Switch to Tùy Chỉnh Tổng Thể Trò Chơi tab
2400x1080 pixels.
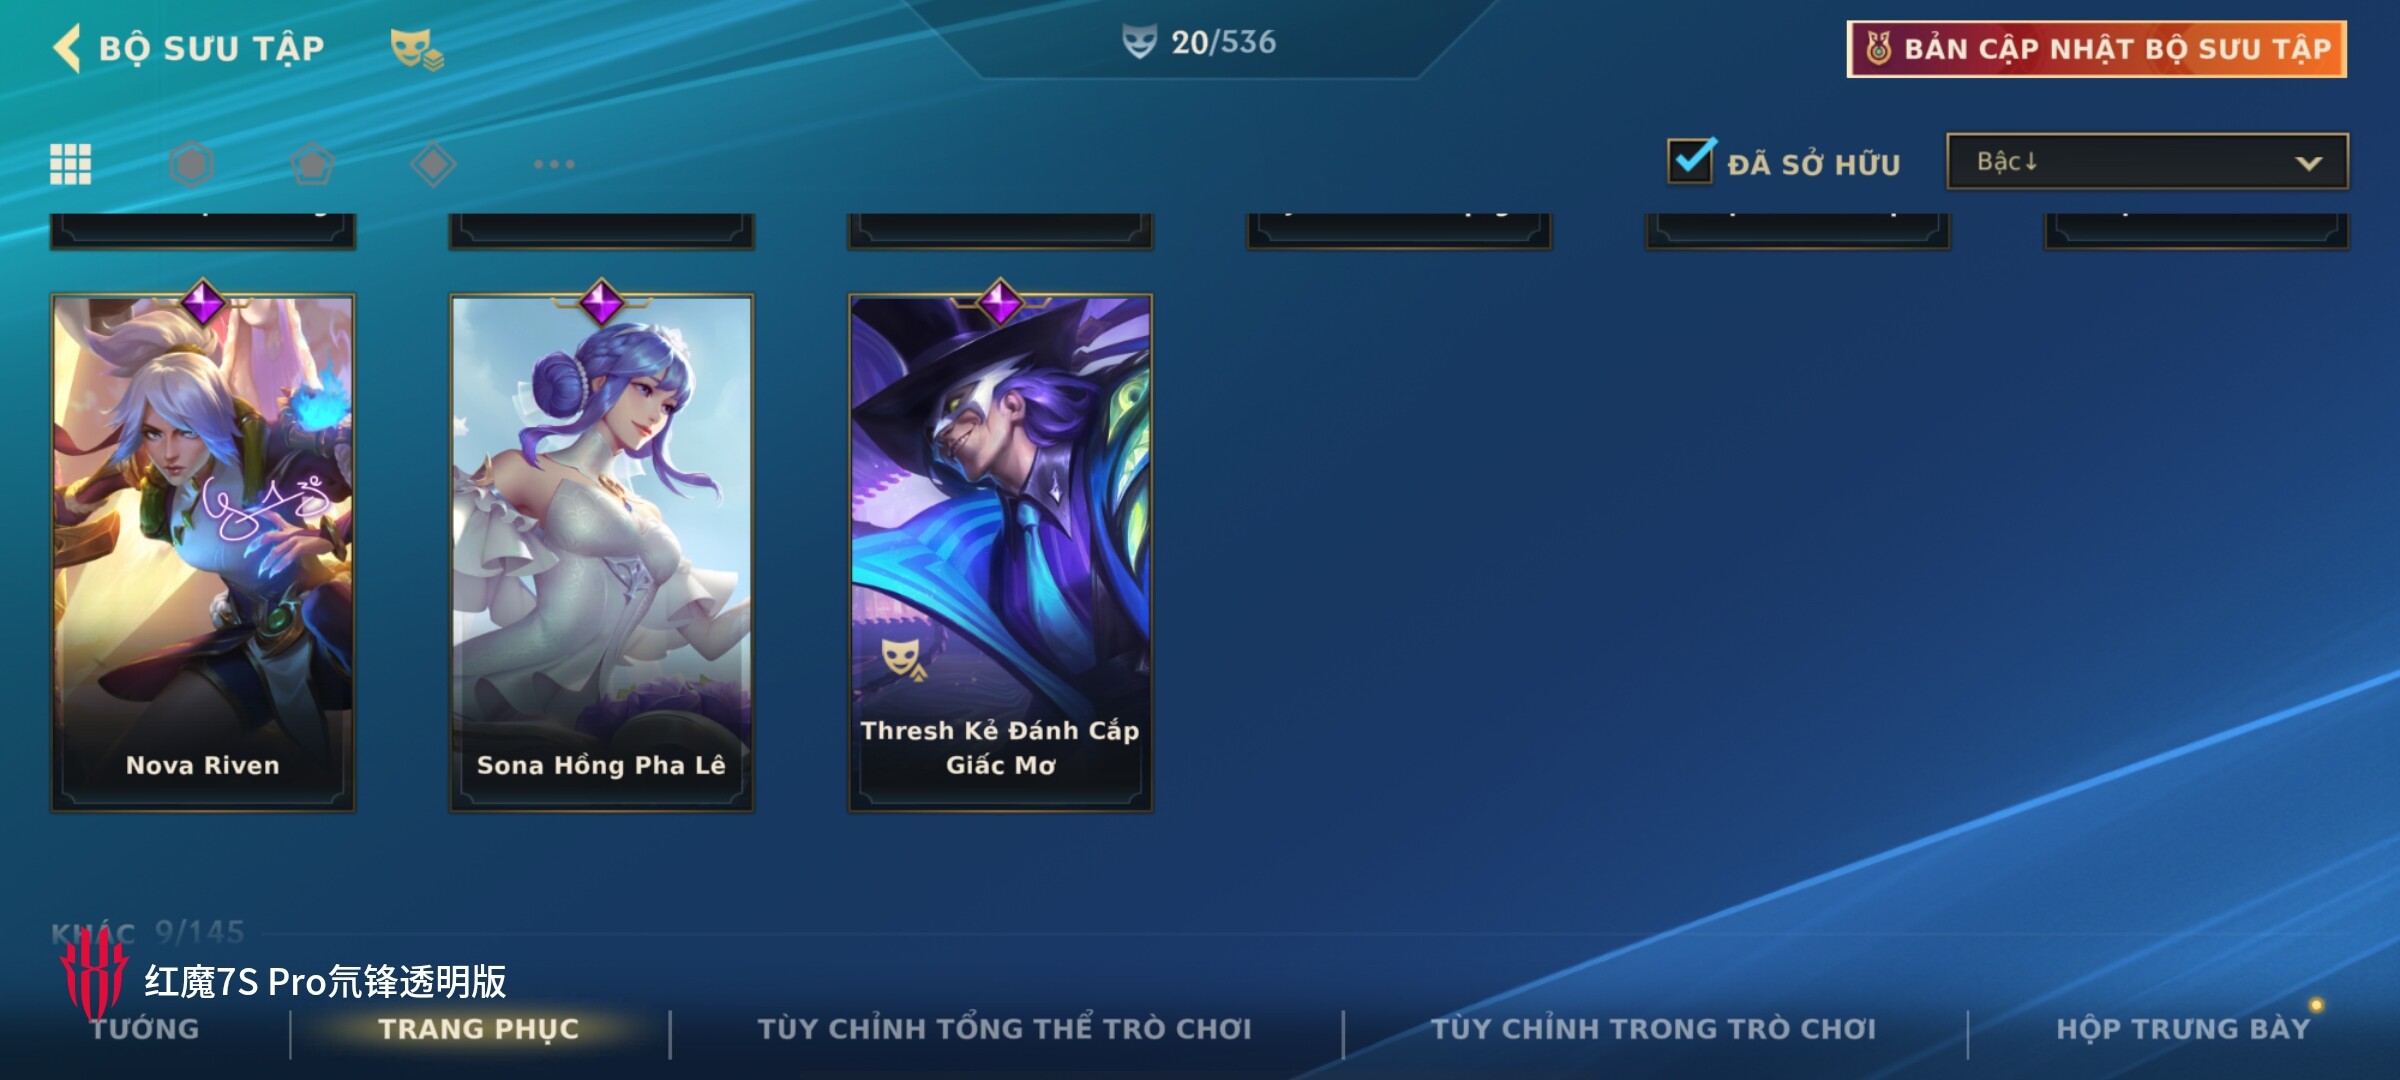coord(1004,1029)
